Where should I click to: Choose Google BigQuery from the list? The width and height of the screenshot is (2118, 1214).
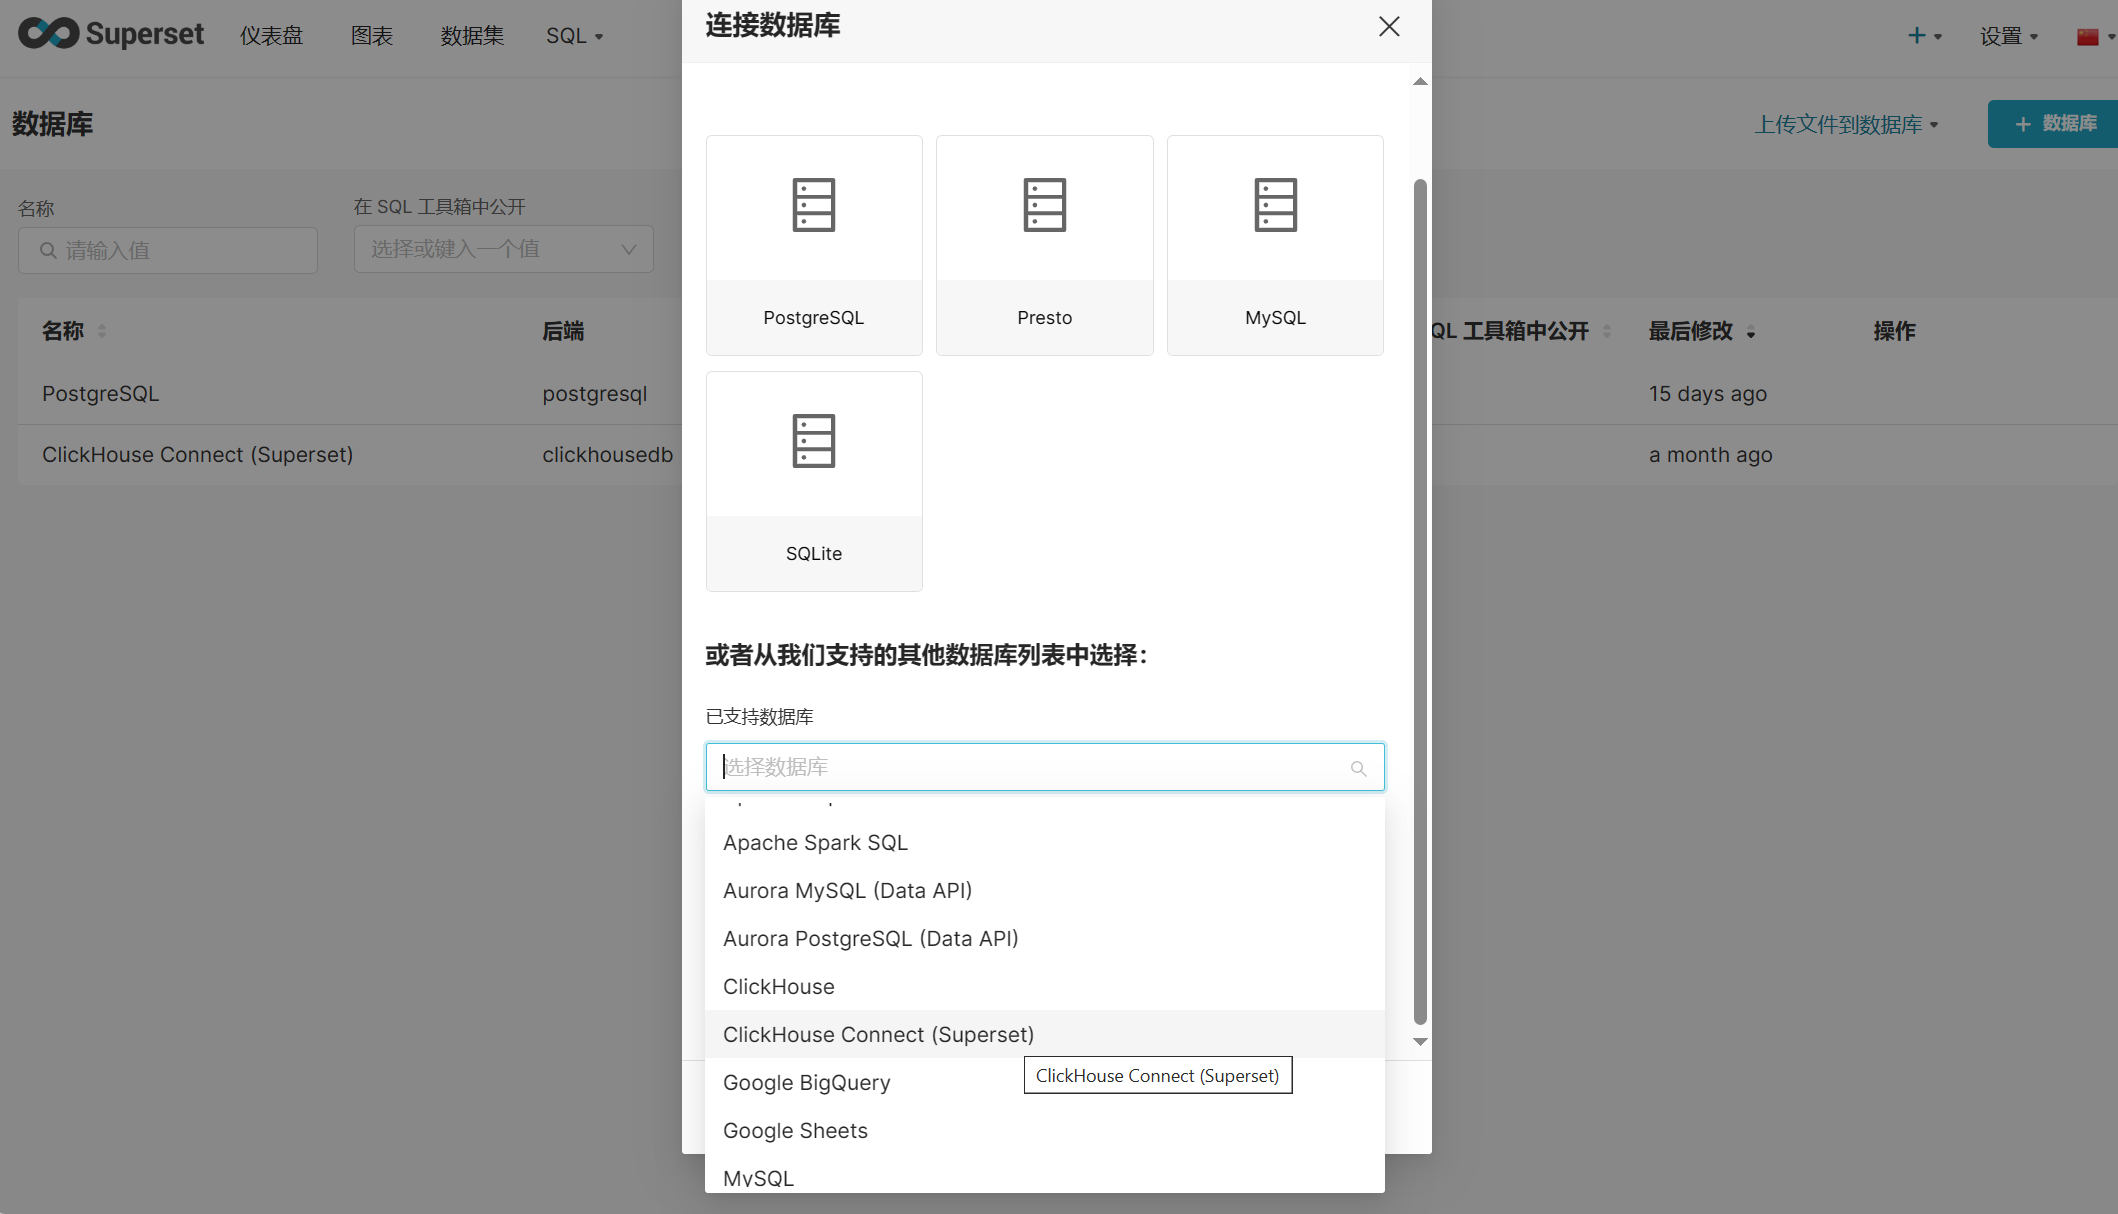1045,1082
